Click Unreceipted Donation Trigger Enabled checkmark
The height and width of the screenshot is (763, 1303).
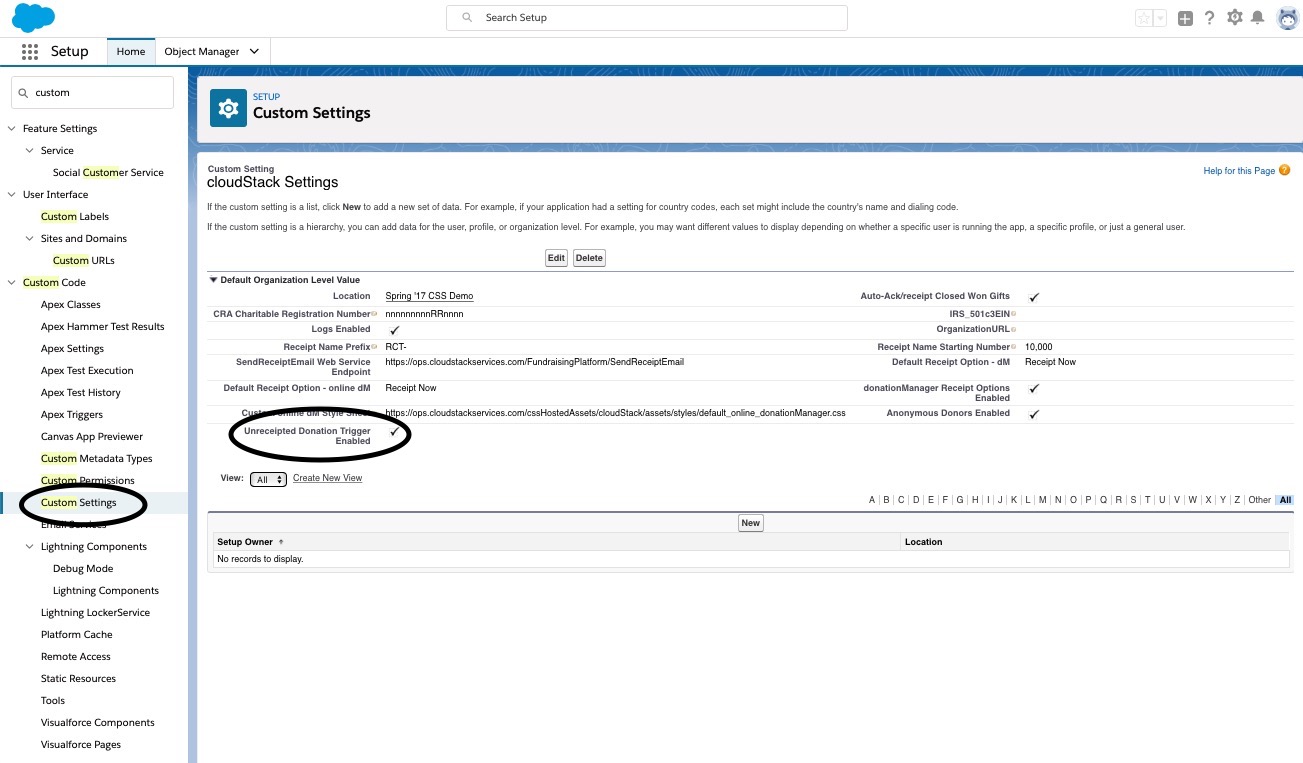point(394,432)
